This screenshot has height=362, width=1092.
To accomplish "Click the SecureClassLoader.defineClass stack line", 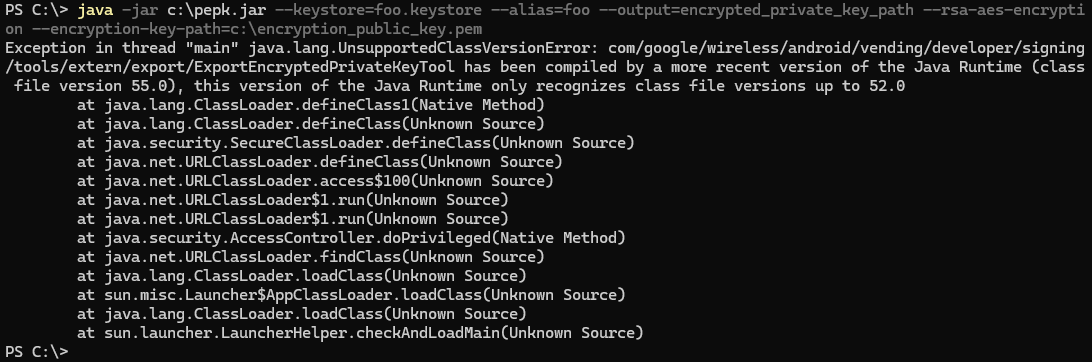I will 356,143.
